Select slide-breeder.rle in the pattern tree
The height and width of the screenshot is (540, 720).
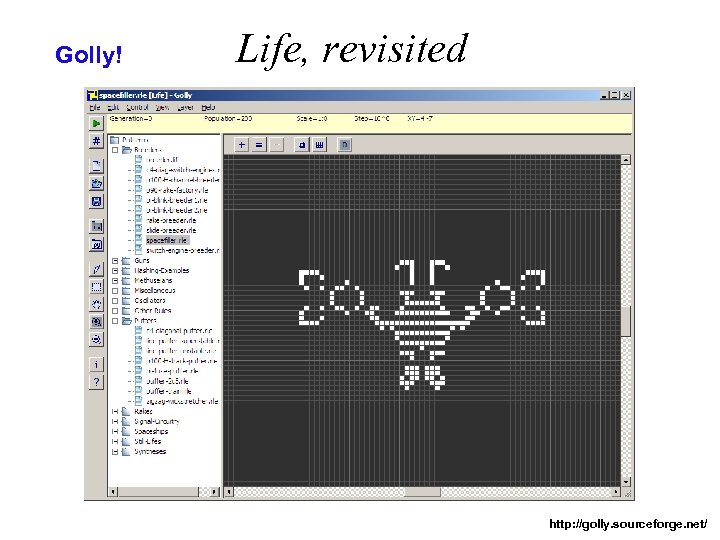tap(171, 231)
